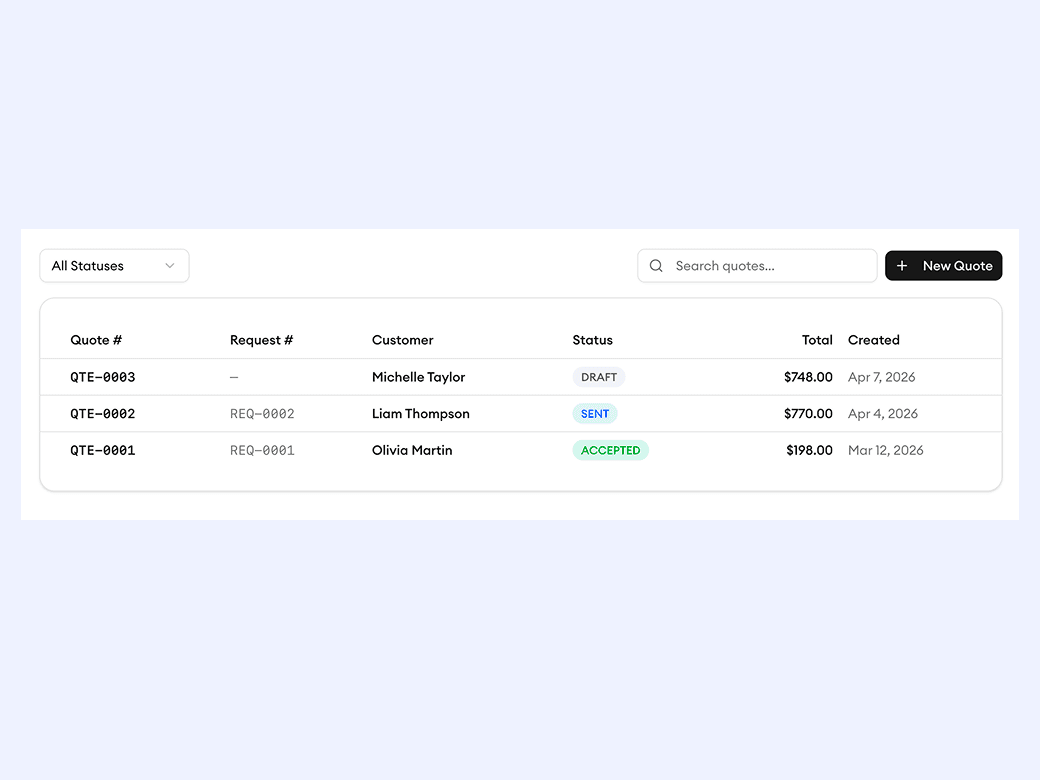Open quote QTE-0001
The height and width of the screenshot is (780, 1040).
102,451
